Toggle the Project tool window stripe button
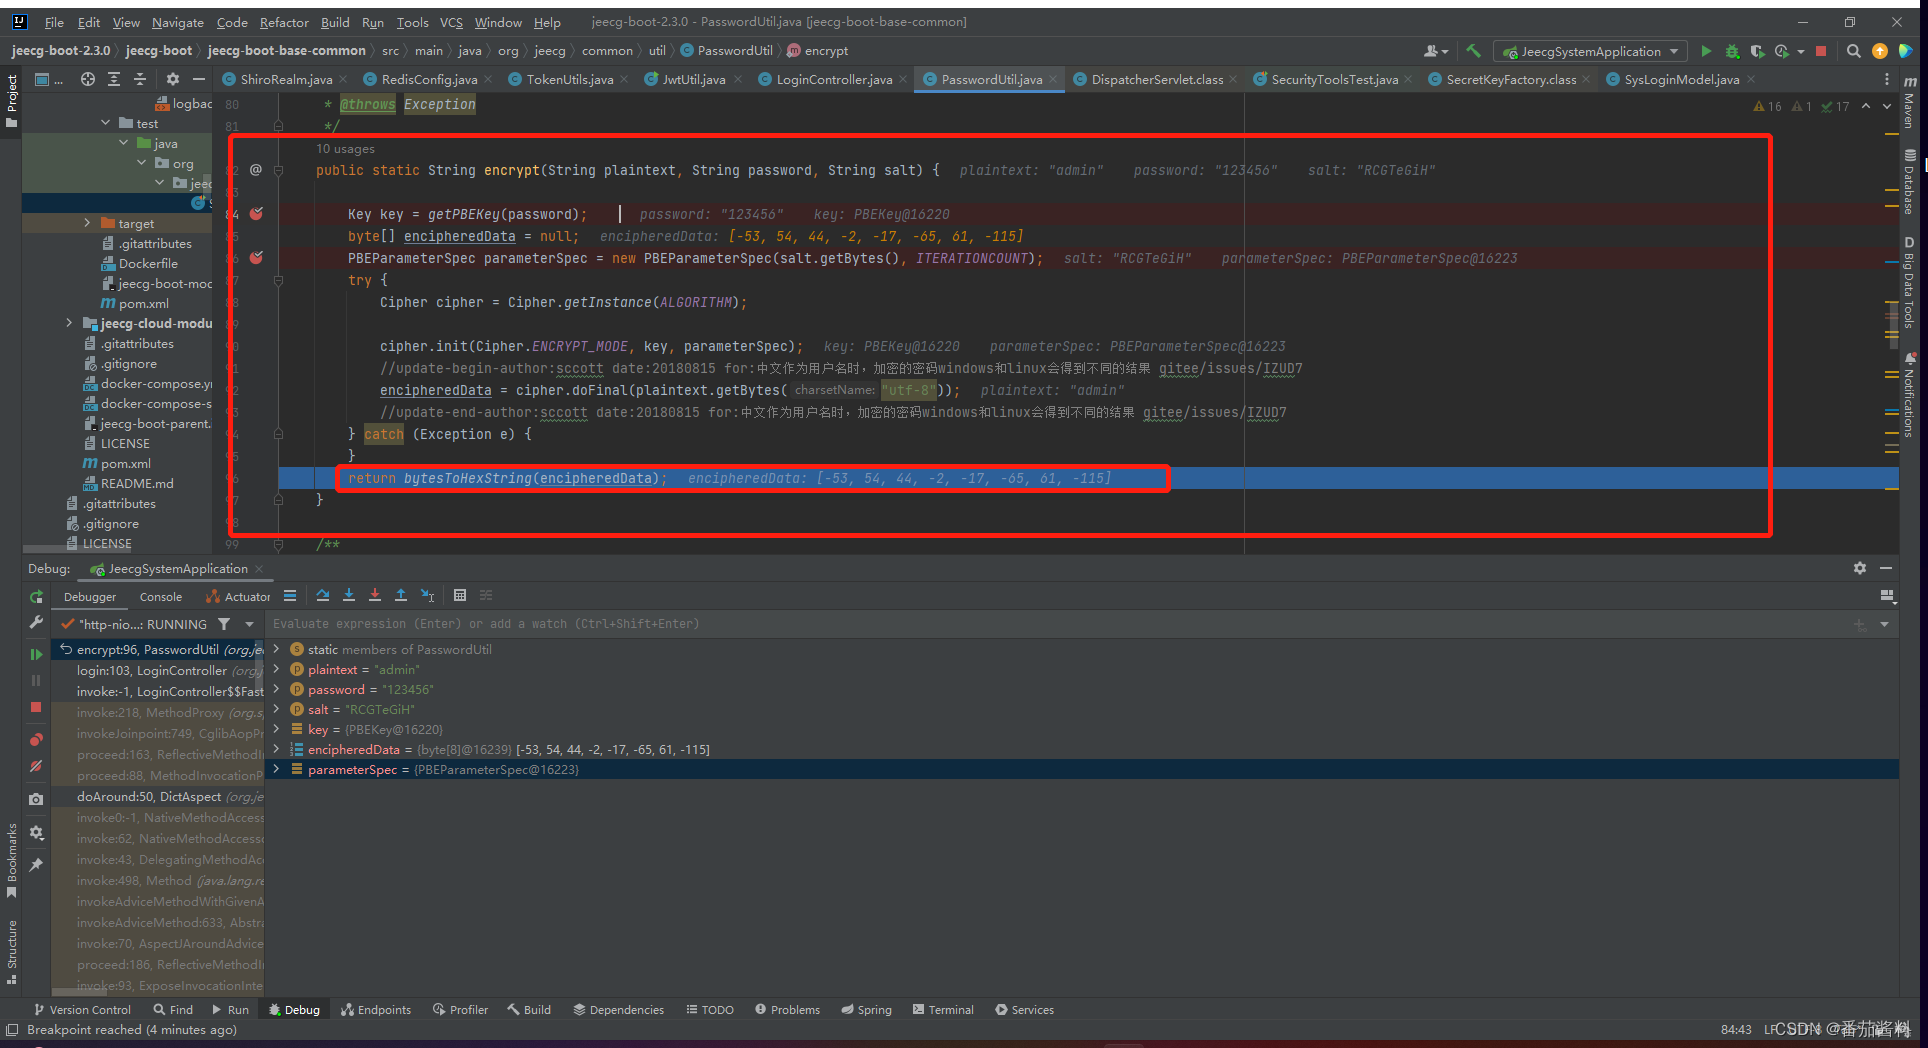This screenshot has width=1928, height=1048. 11,100
